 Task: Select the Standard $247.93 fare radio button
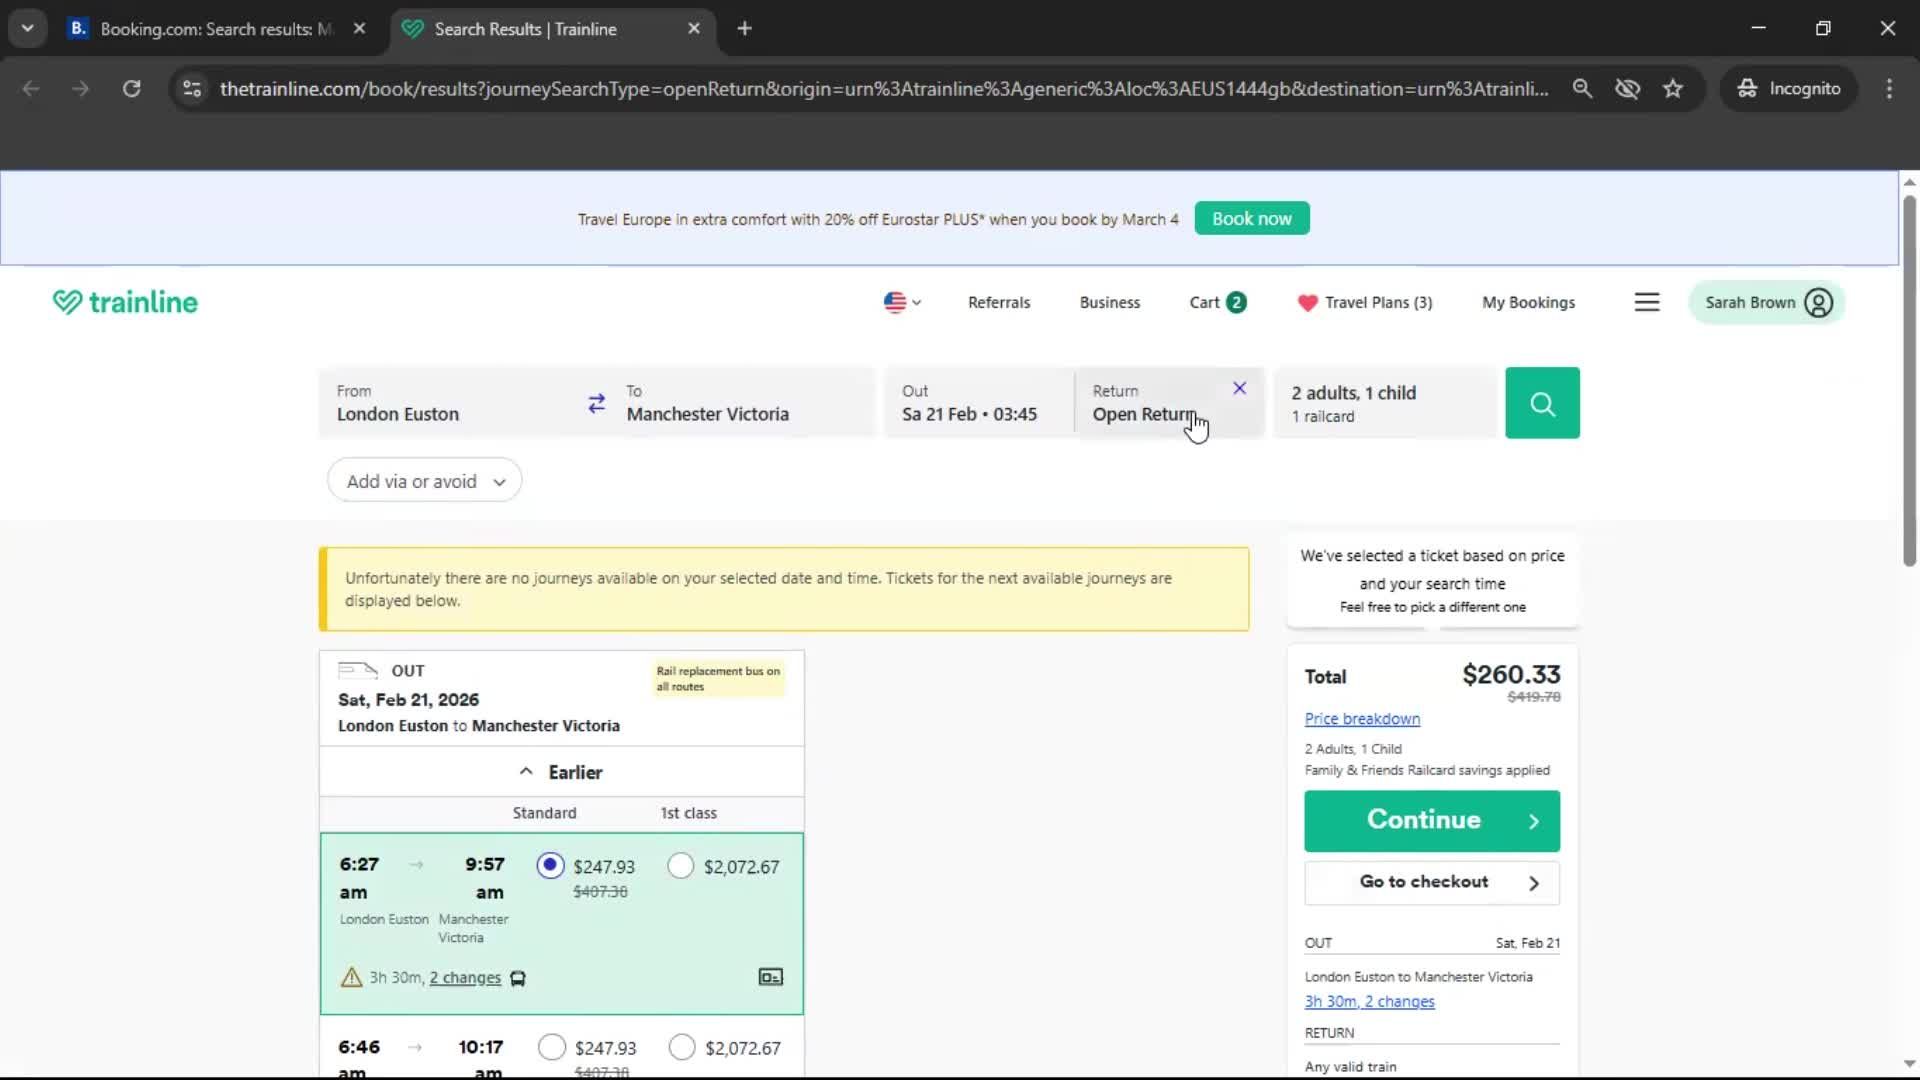click(549, 865)
